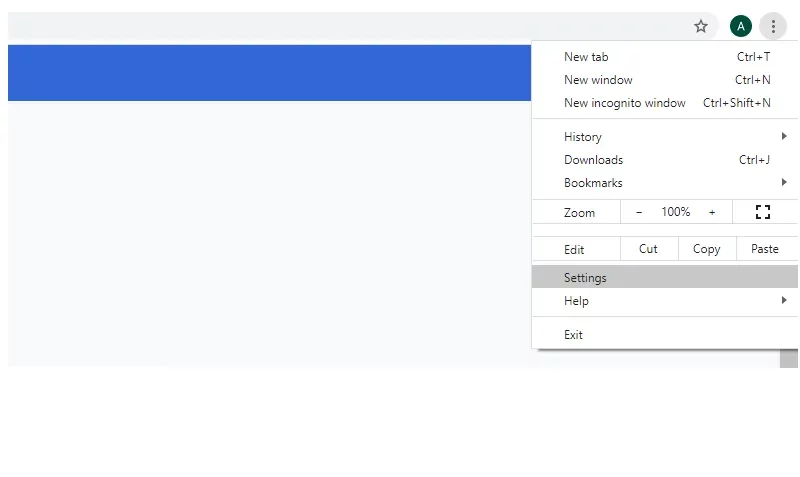Enter fullscreen using the square brackets icon

[763, 212]
